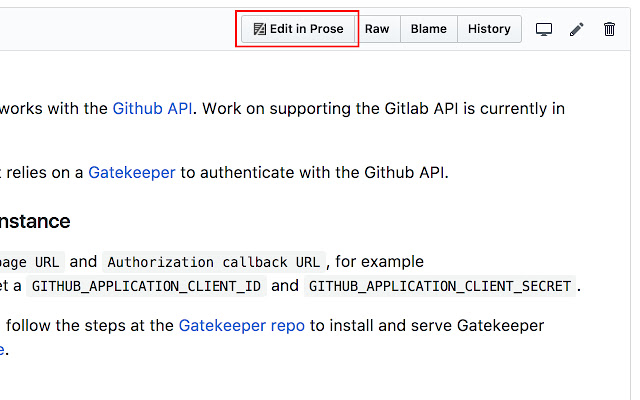
Task: Click the text 'to install and serve Gatekeeper'
Action: tap(427, 325)
